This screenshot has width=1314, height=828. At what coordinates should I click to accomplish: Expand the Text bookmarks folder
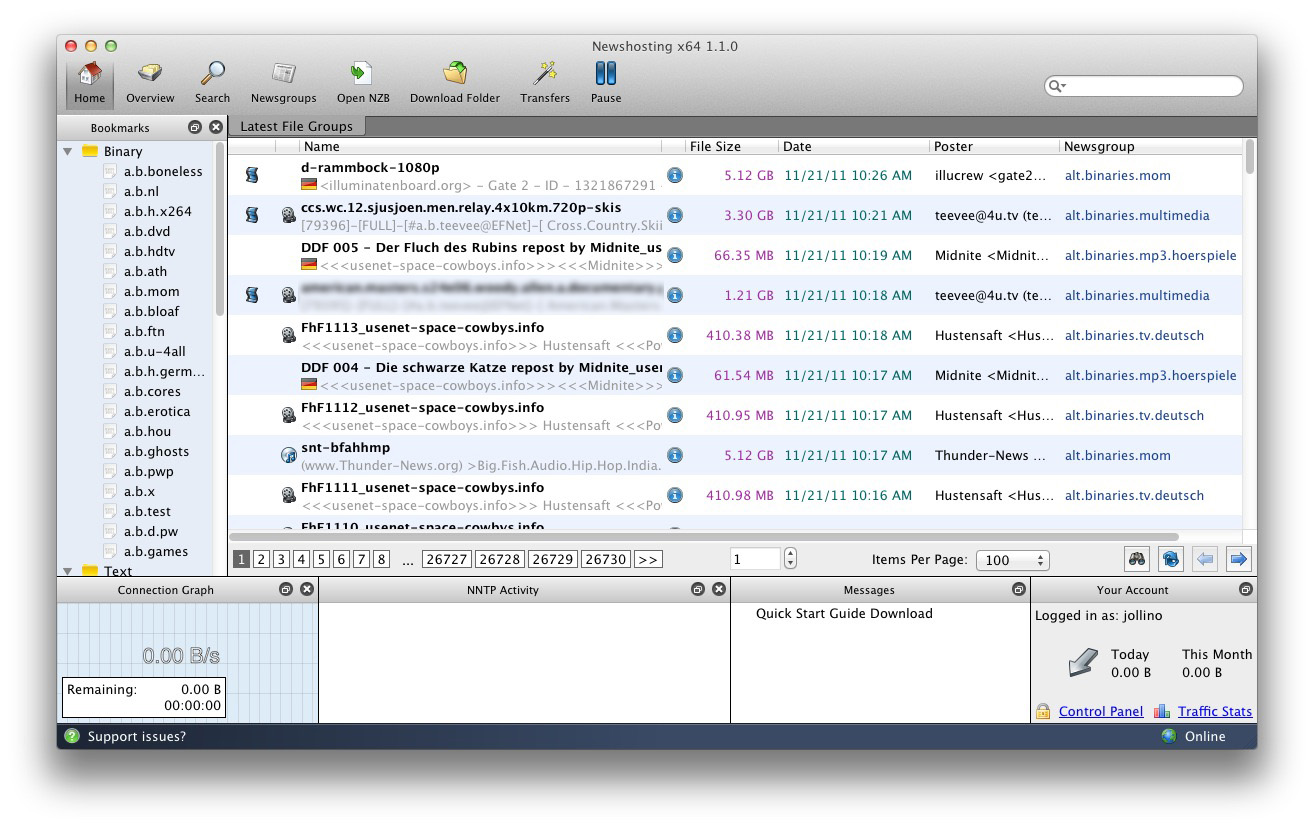pyautogui.click(x=68, y=571)
